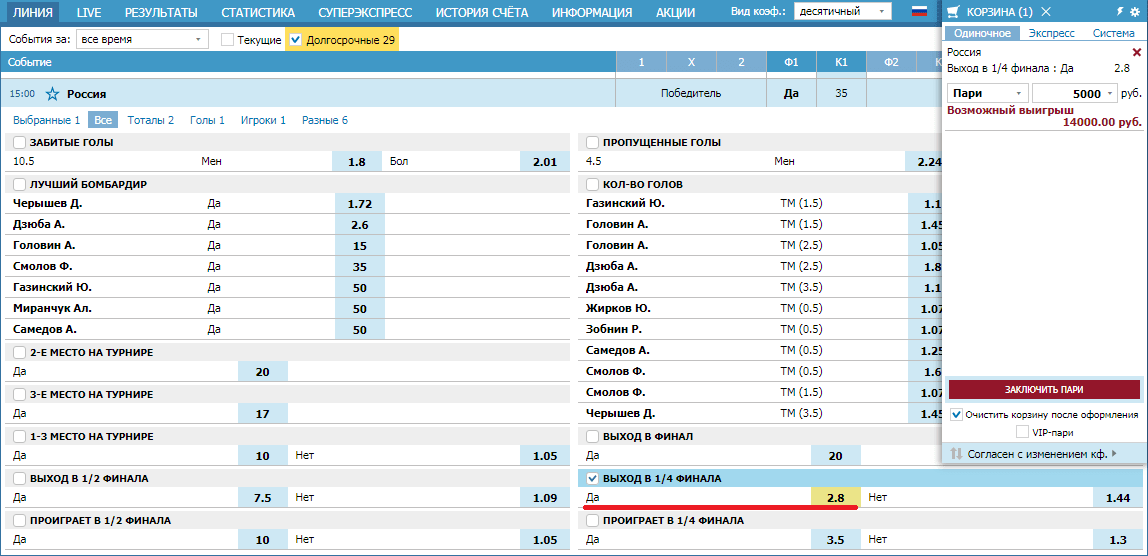1148x556 pixels.
Task: Show the Голы 1 filter
Action: (x=207, y=120)
